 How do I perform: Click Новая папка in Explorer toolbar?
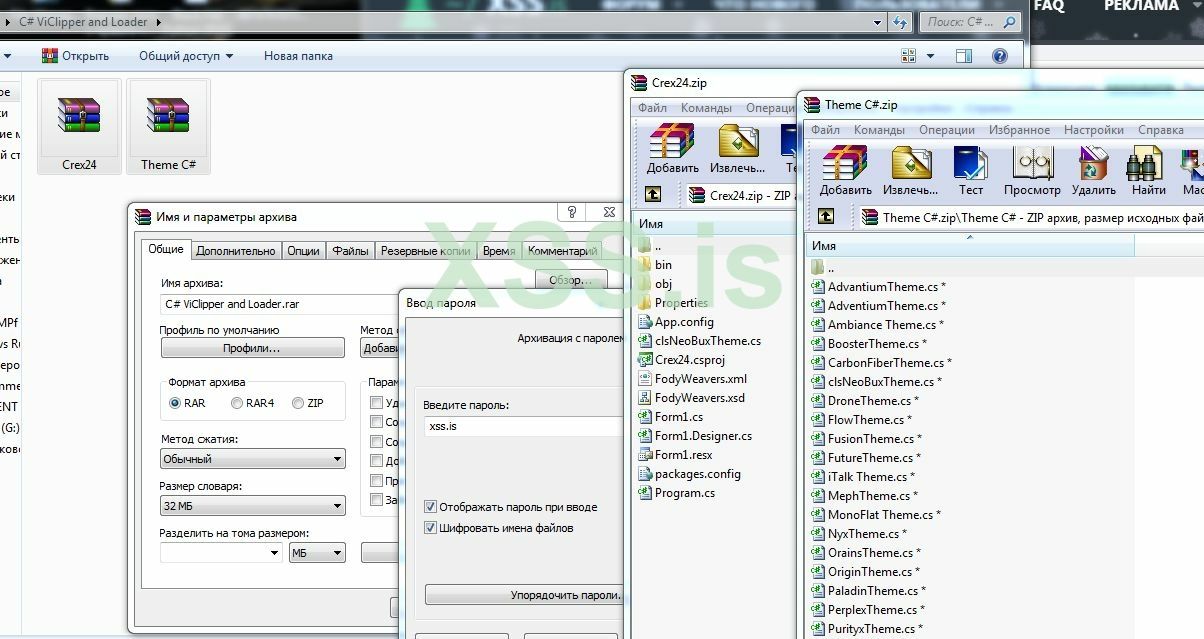point(298,56)
